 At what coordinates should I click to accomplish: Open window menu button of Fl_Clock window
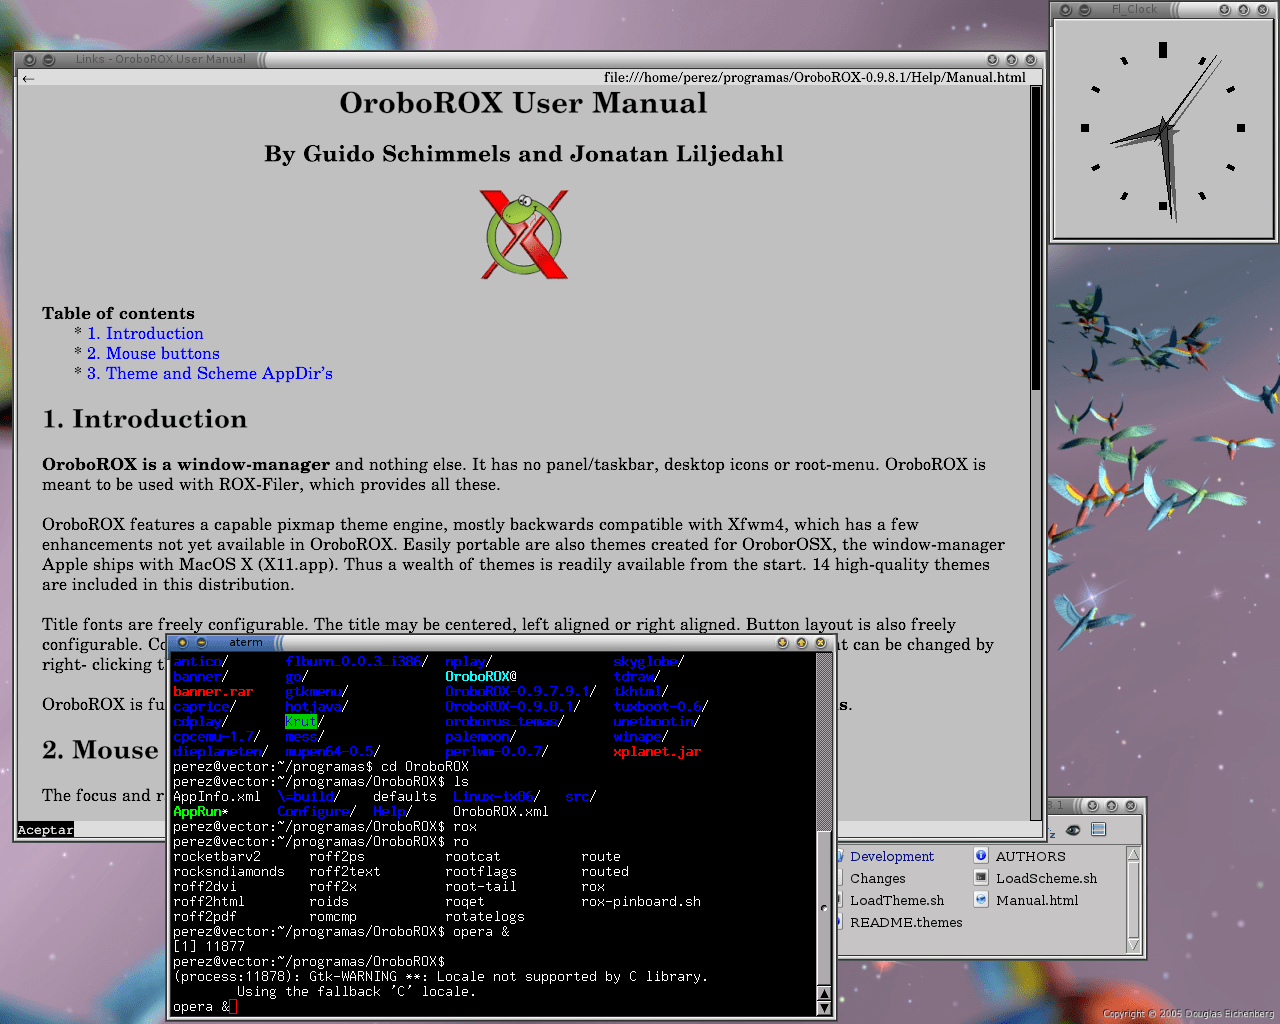point(1066,10)
